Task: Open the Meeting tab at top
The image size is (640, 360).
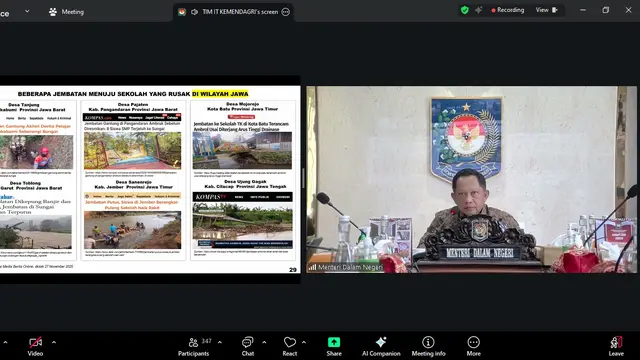Action: [67, 12]
